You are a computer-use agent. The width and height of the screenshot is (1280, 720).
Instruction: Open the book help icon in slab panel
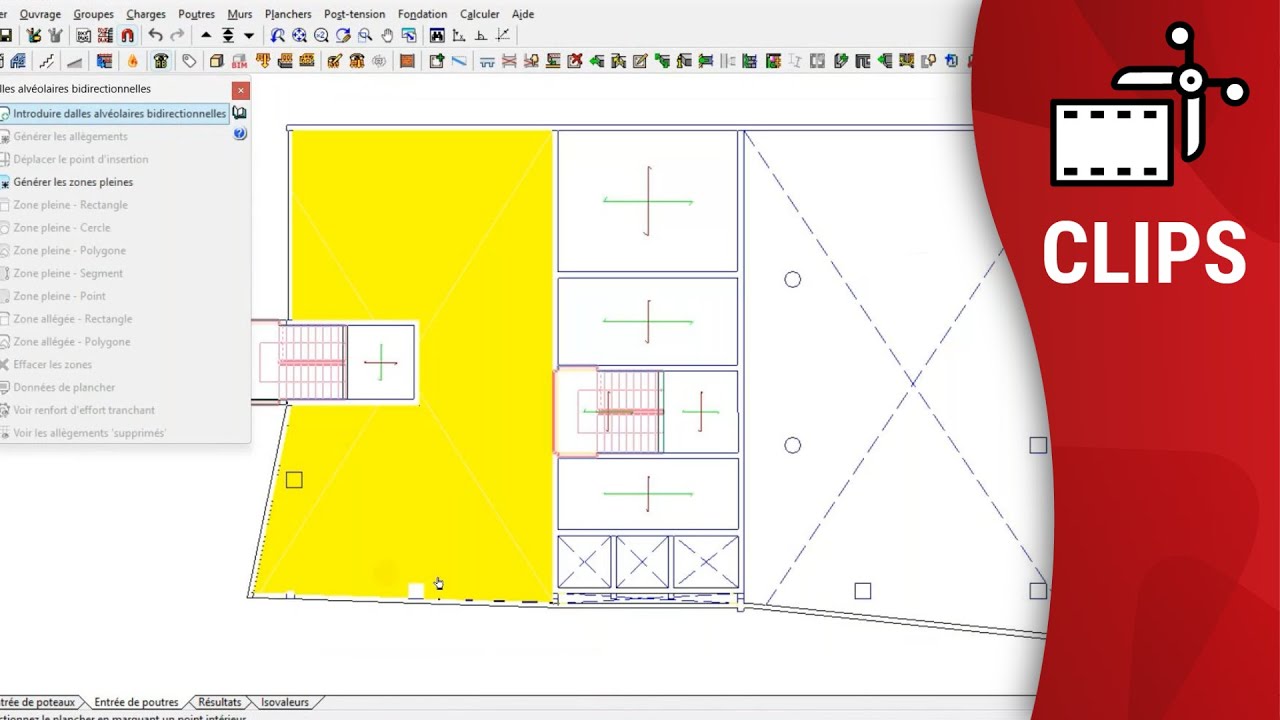coord(239,113)
